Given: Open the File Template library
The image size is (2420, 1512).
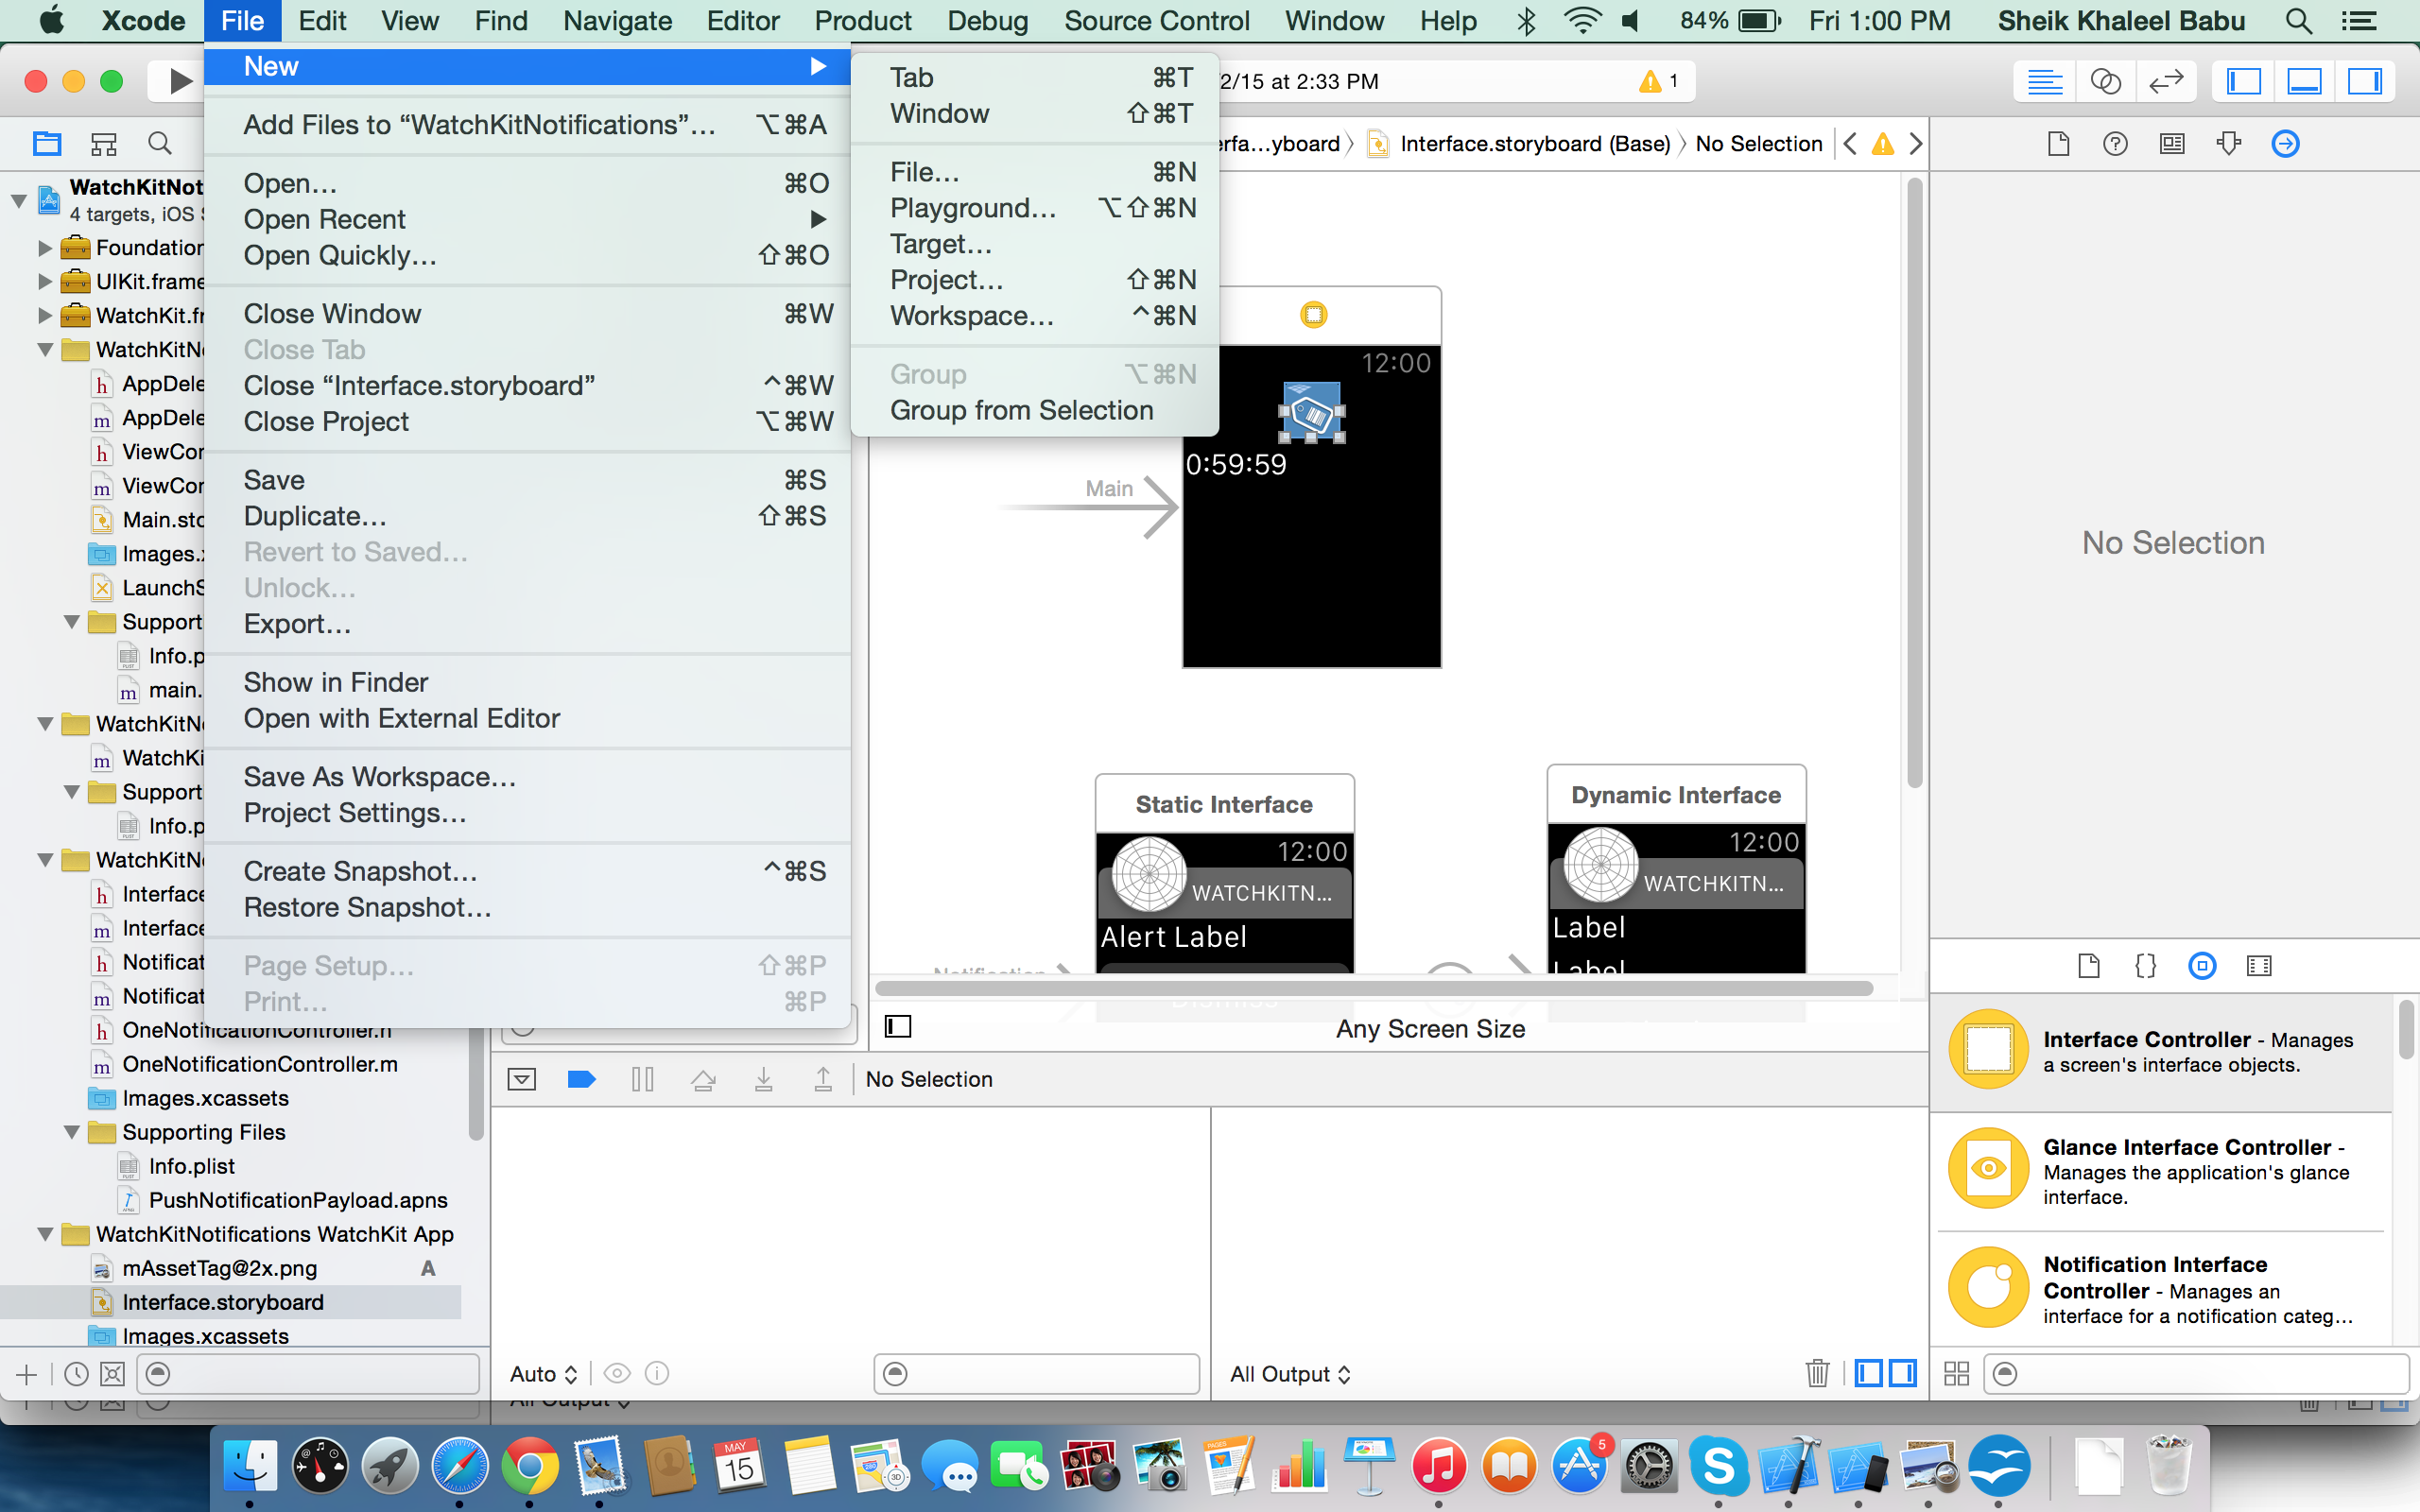Looking at the screenshot, I should click(2088, 966).
